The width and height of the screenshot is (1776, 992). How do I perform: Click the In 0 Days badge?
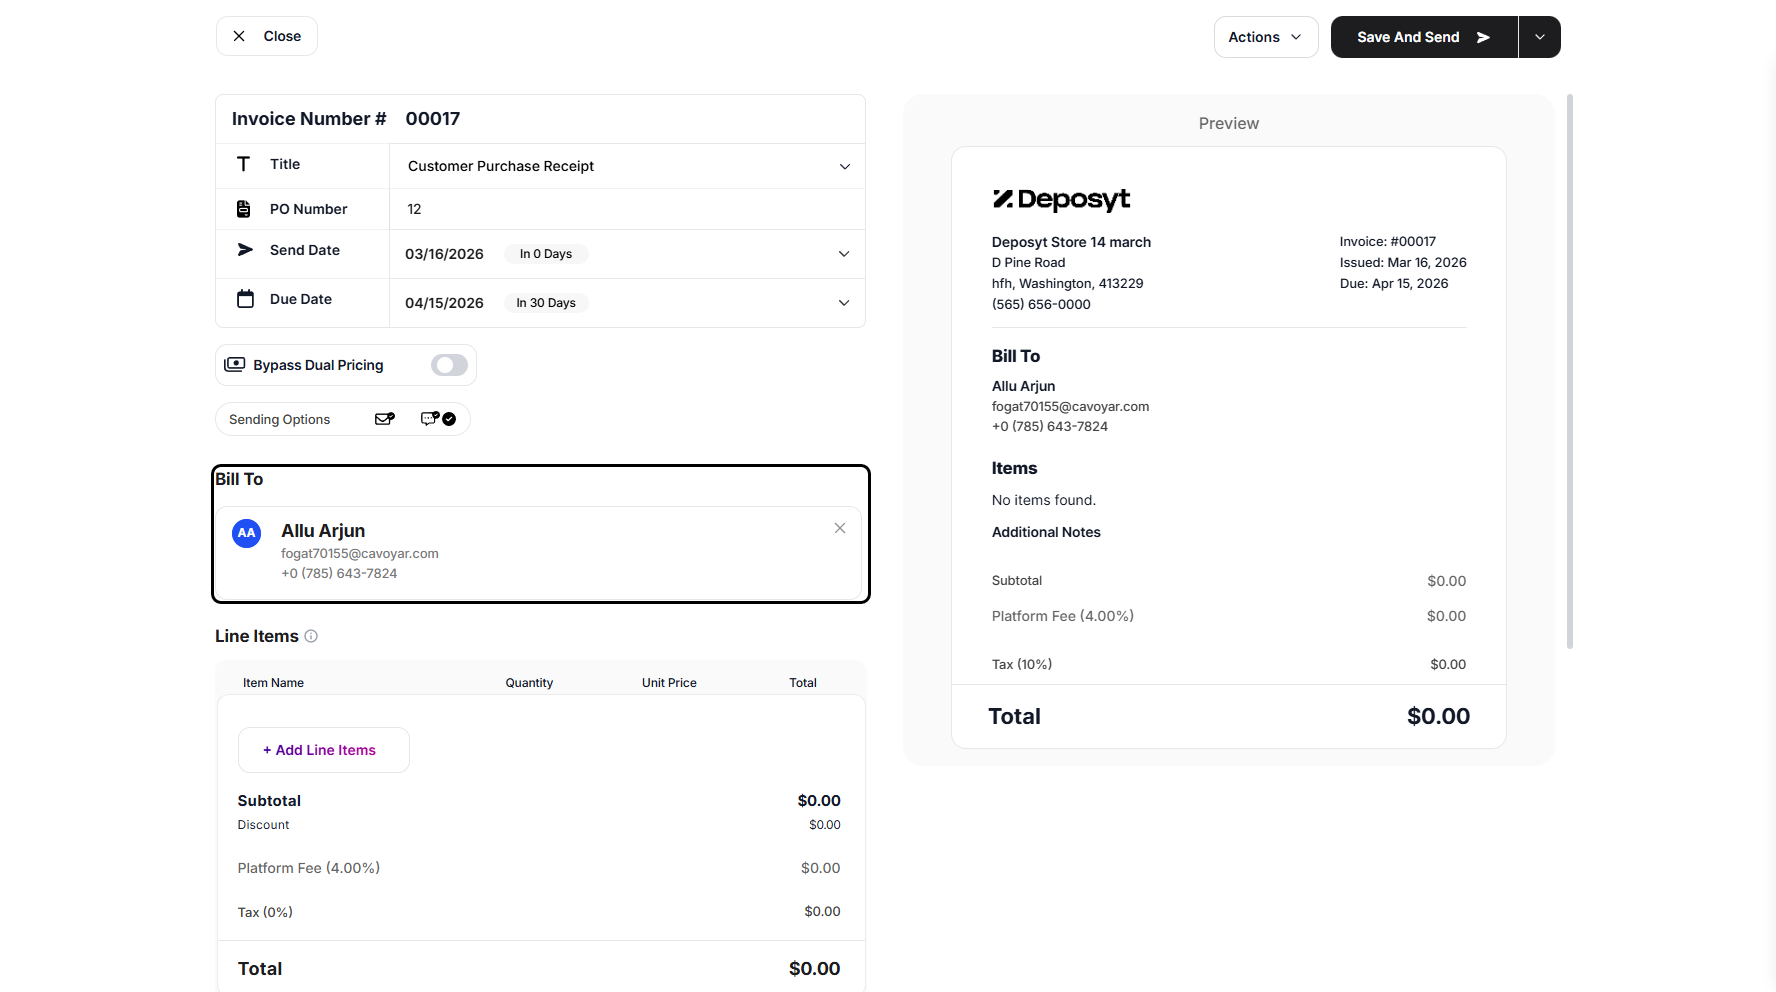(x=546, y=254)
